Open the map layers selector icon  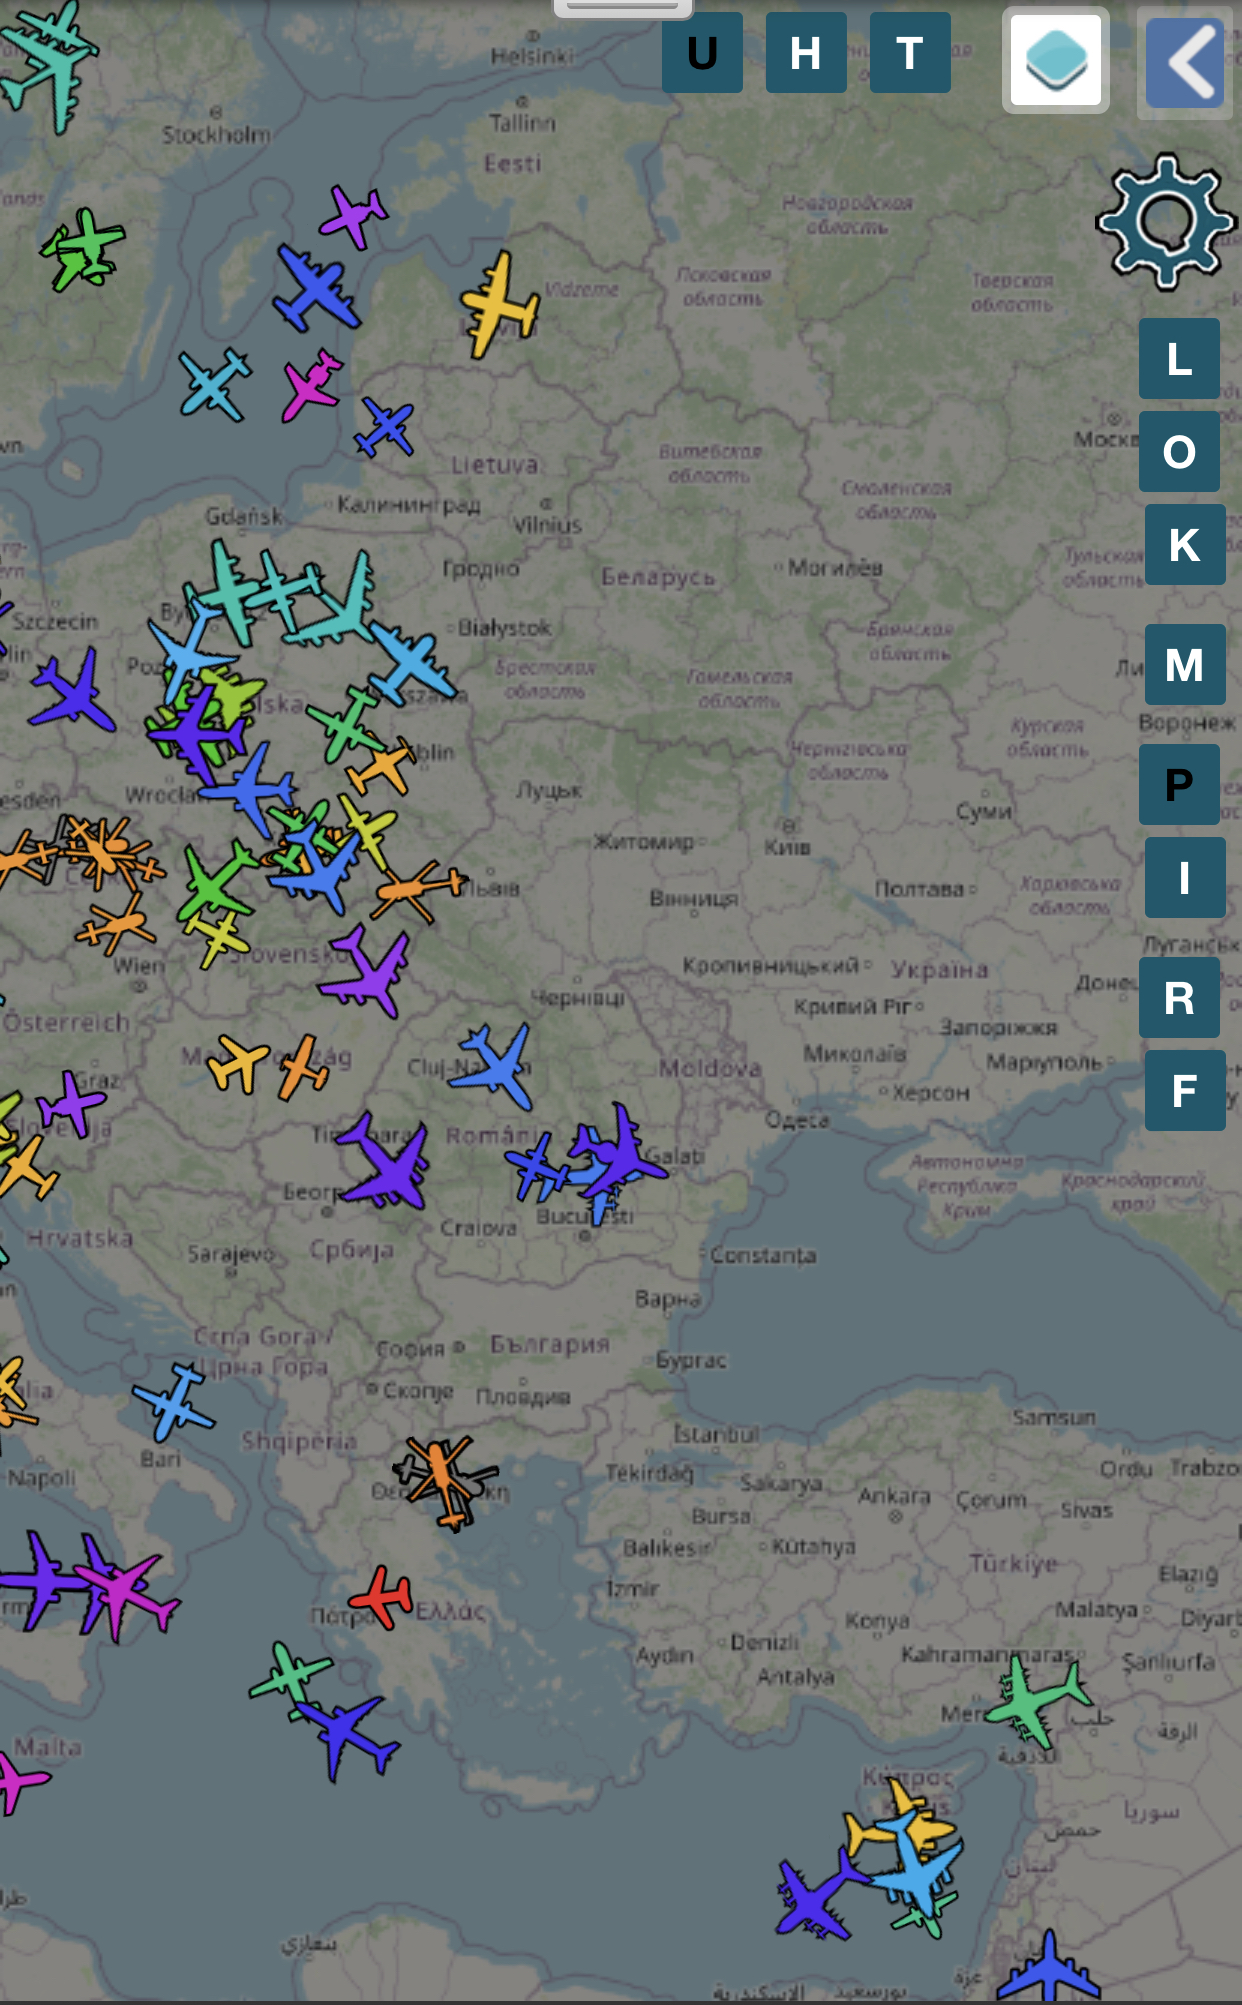tap(1056, 60)
